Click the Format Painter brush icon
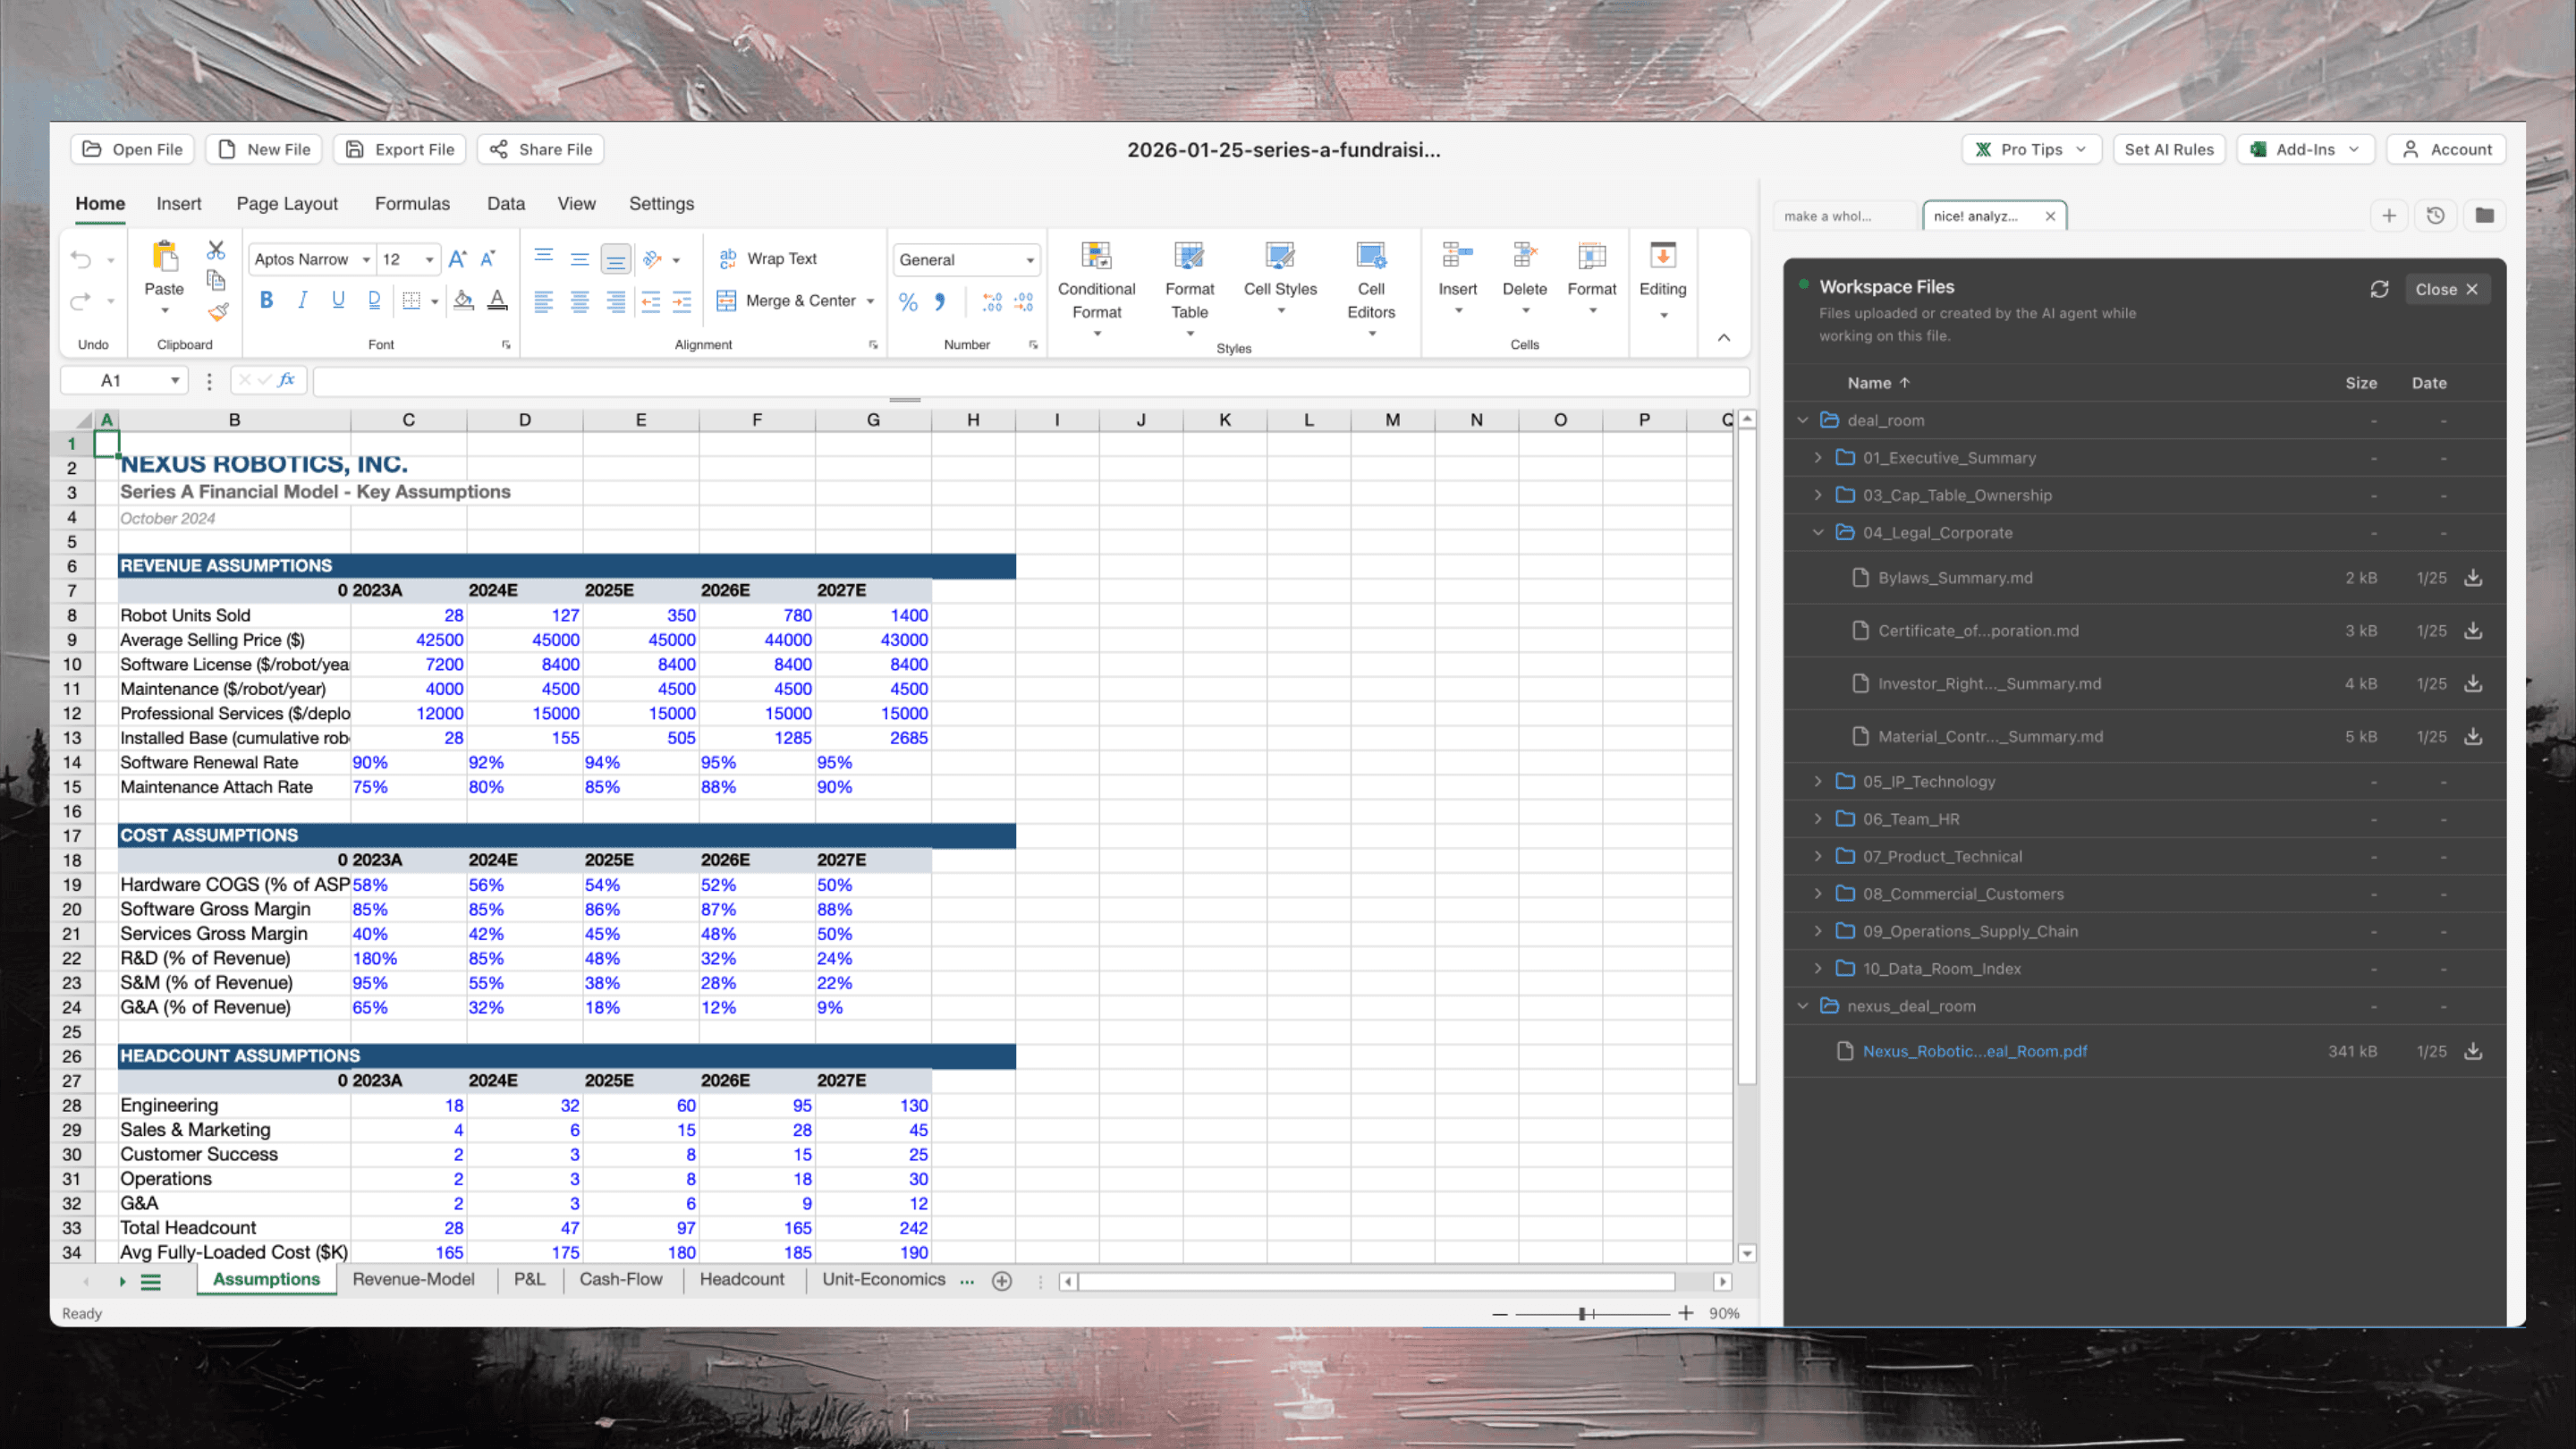Screen dimensions: 2576x1449 click(x=217, y=313)
